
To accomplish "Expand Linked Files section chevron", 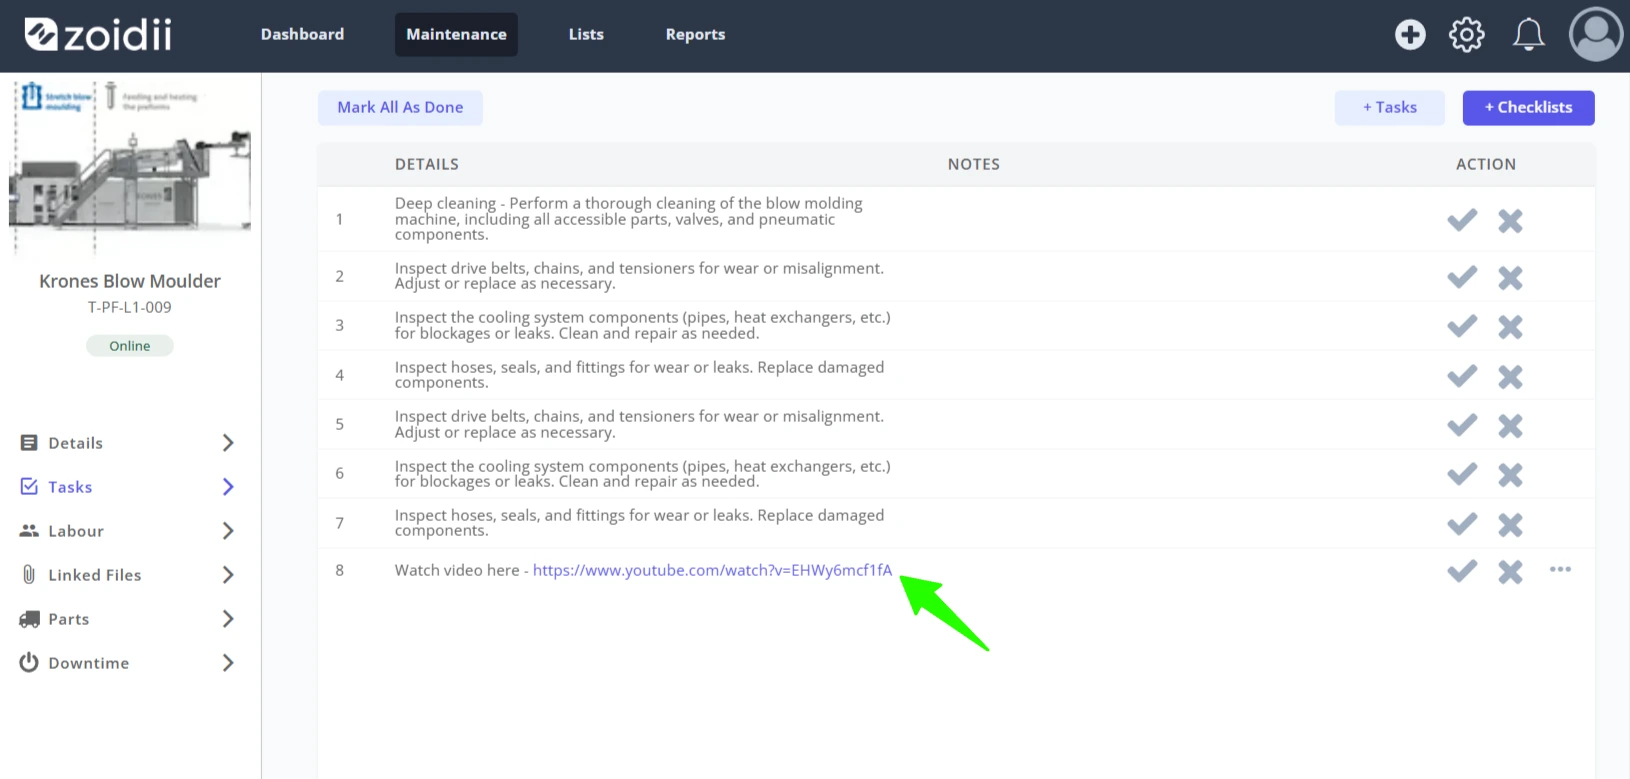I will 228,575.
